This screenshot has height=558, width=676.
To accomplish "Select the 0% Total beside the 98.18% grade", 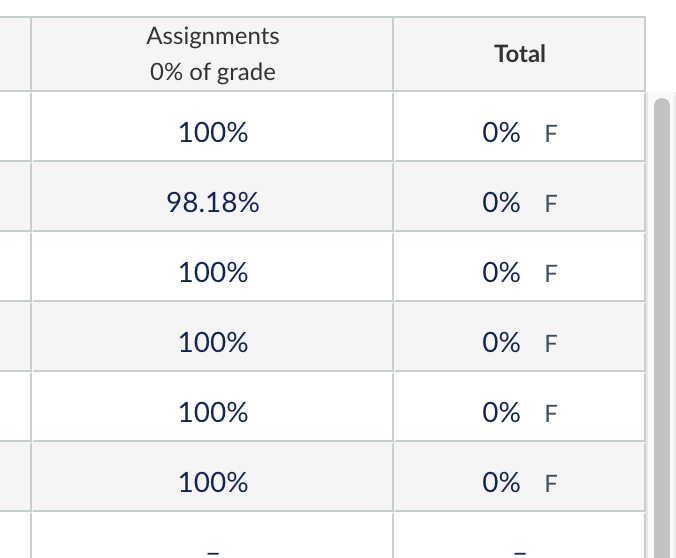I will [500, 203].
